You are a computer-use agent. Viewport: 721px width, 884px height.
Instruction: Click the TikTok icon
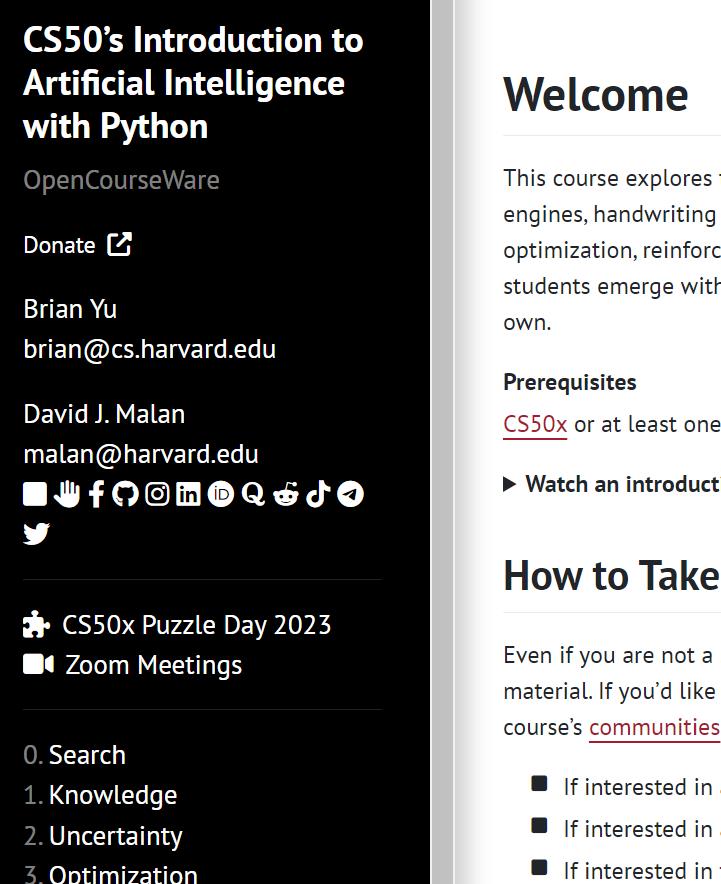(x=318, y=494)
